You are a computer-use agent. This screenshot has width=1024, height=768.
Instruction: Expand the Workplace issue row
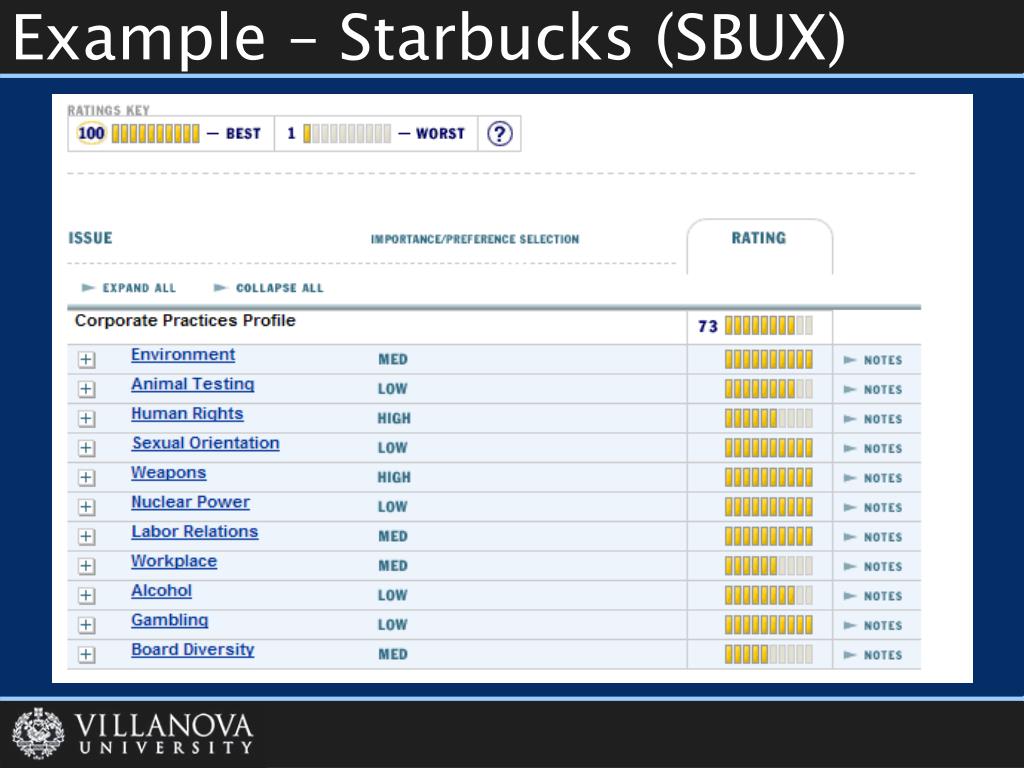(86, 566)
